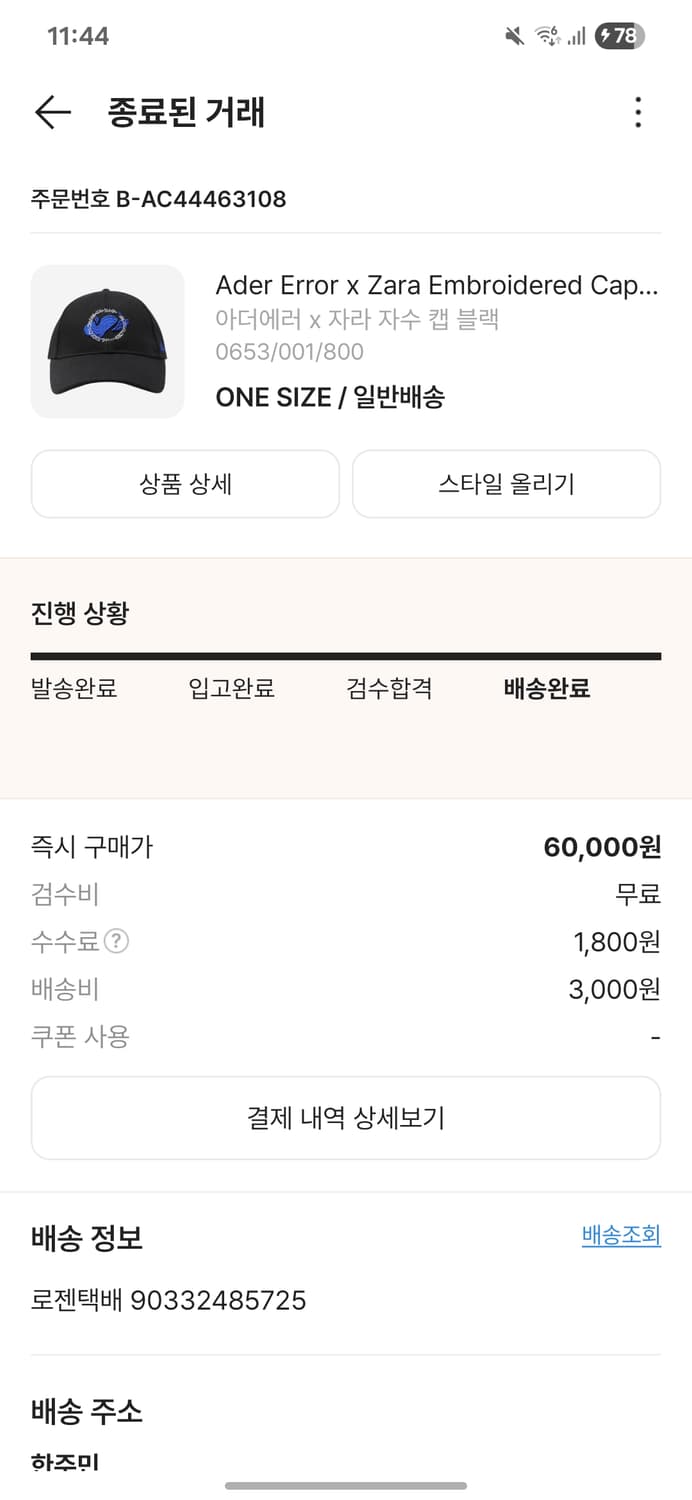Tap the progress bar above shipping stages

pos(346,655)
